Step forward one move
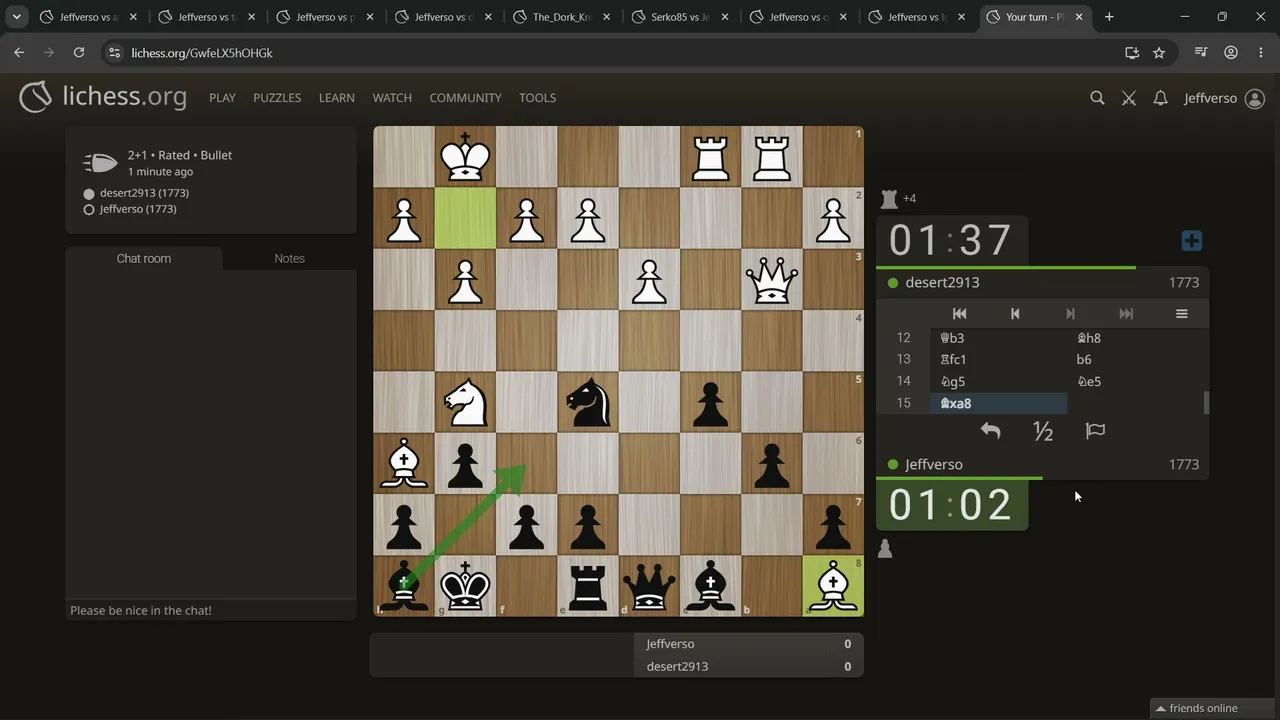This screenshot has height=720, width=1280. point(1070,314)
